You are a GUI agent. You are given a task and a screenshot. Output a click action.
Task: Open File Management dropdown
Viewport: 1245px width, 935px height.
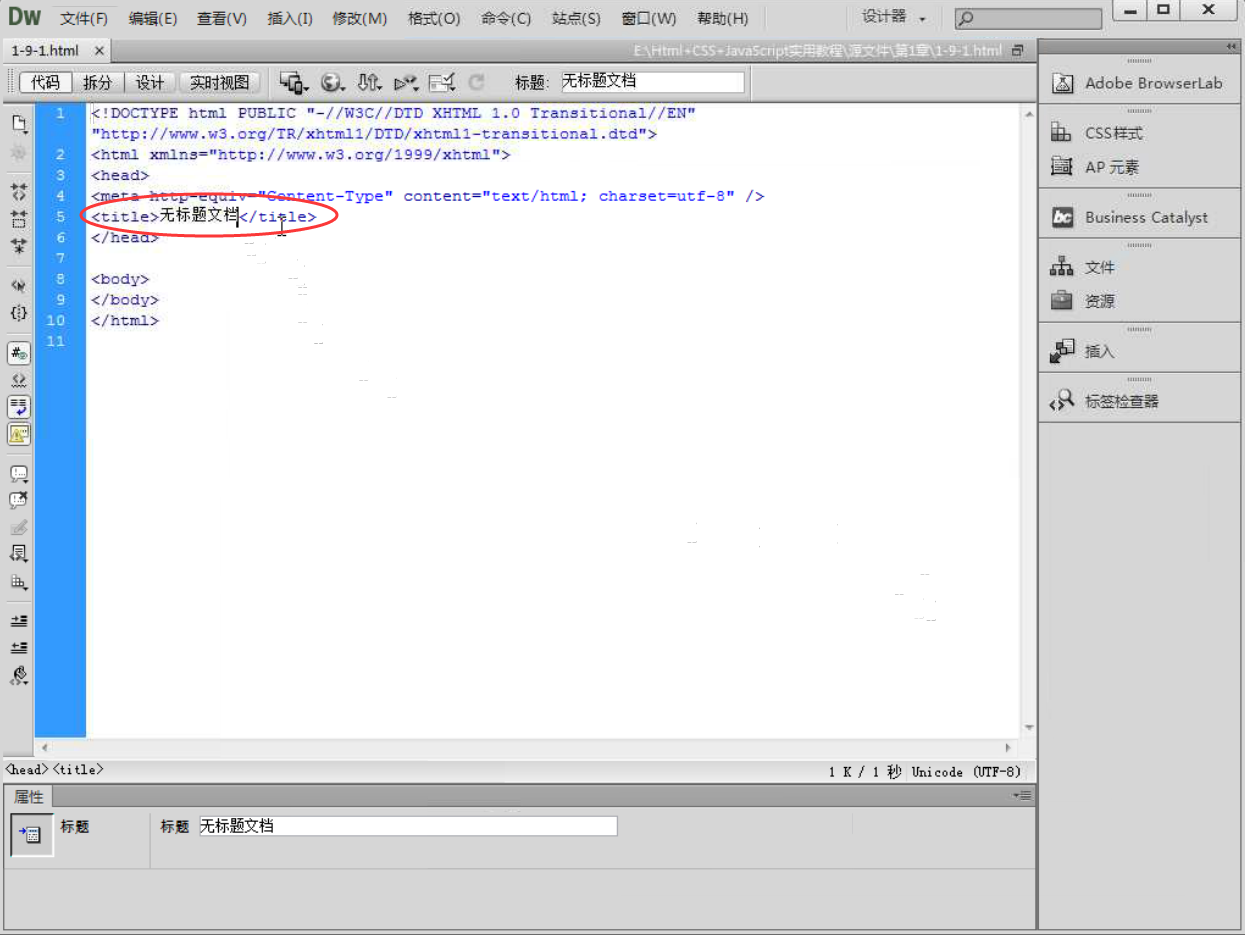point(370,83)
